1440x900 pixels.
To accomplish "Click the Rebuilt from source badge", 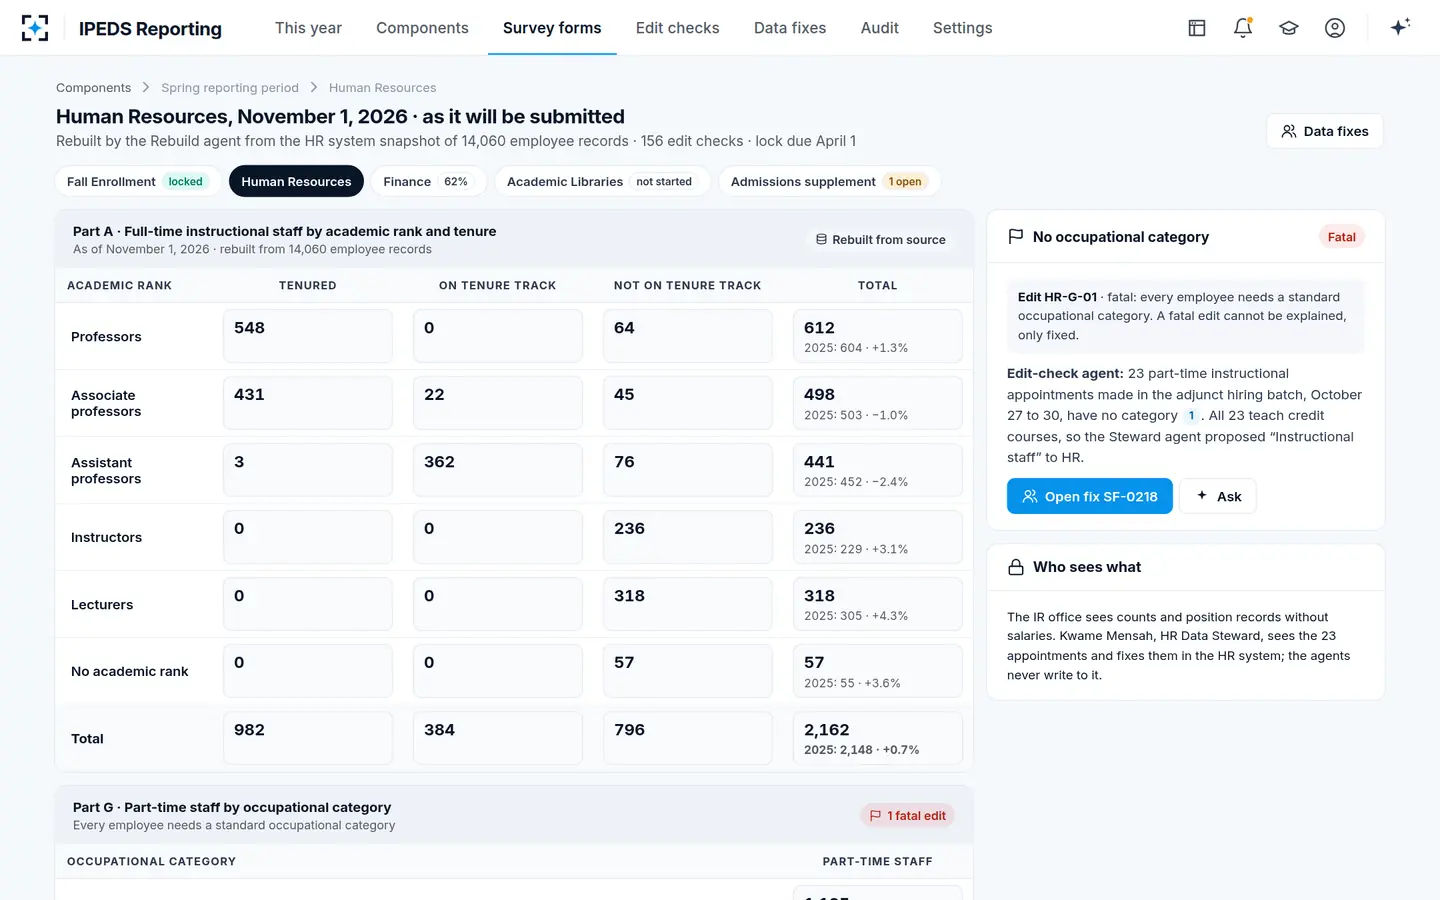I will pos(880,240).
